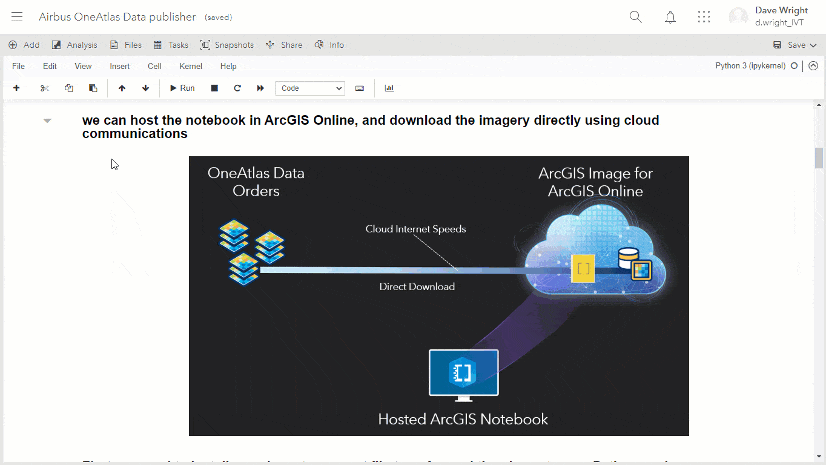Click the Python 3 (ipykernel) kernel indicator

pos(750,66)
